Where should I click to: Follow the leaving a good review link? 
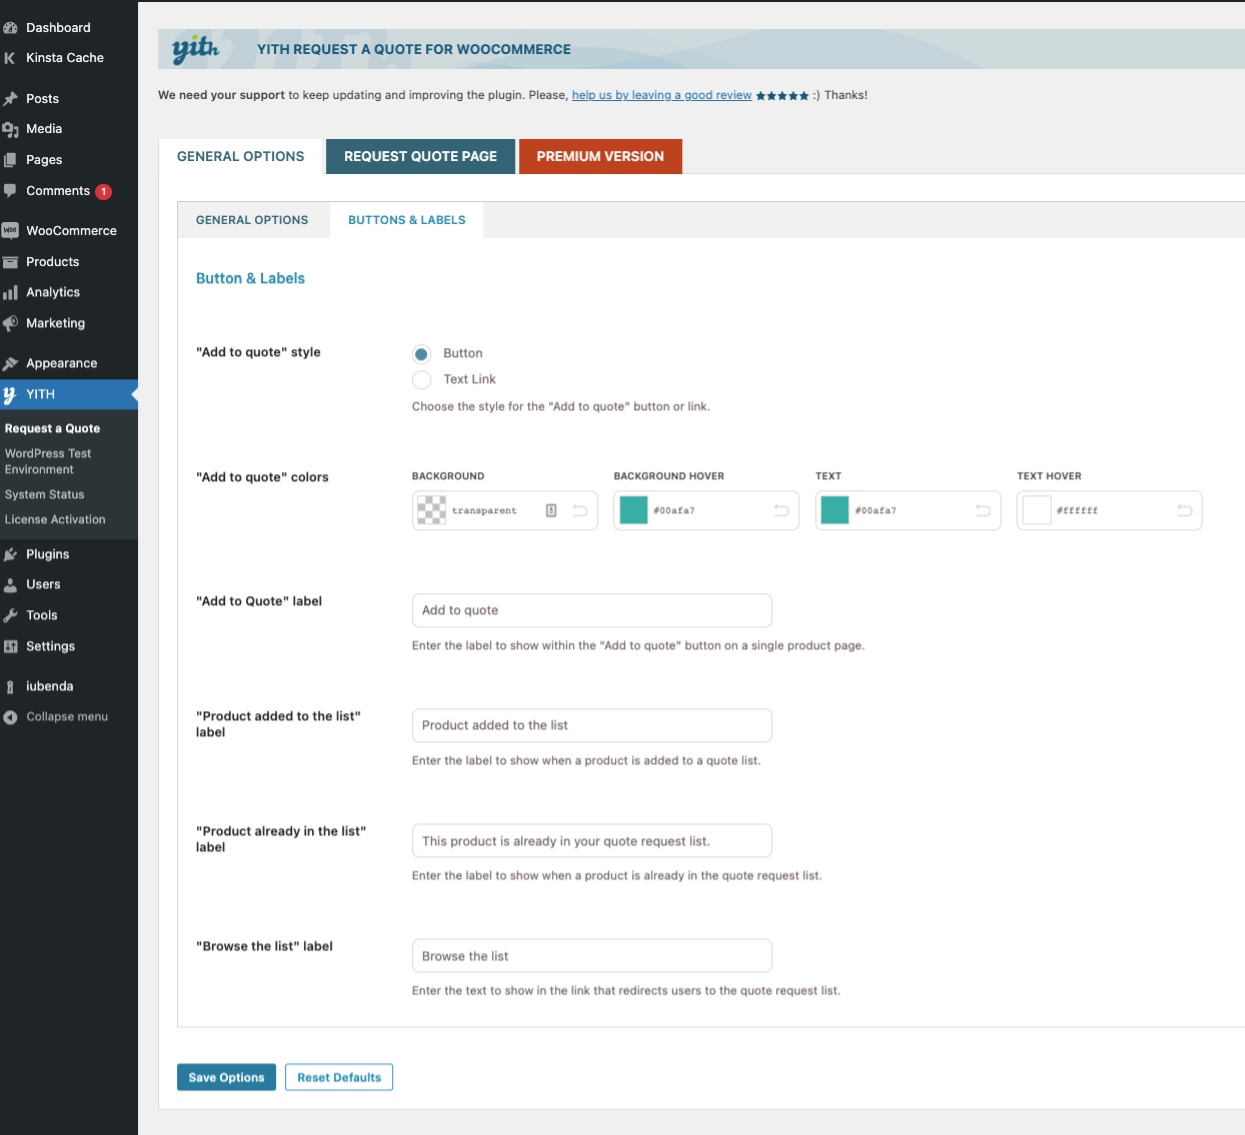[x=662, y=95]
